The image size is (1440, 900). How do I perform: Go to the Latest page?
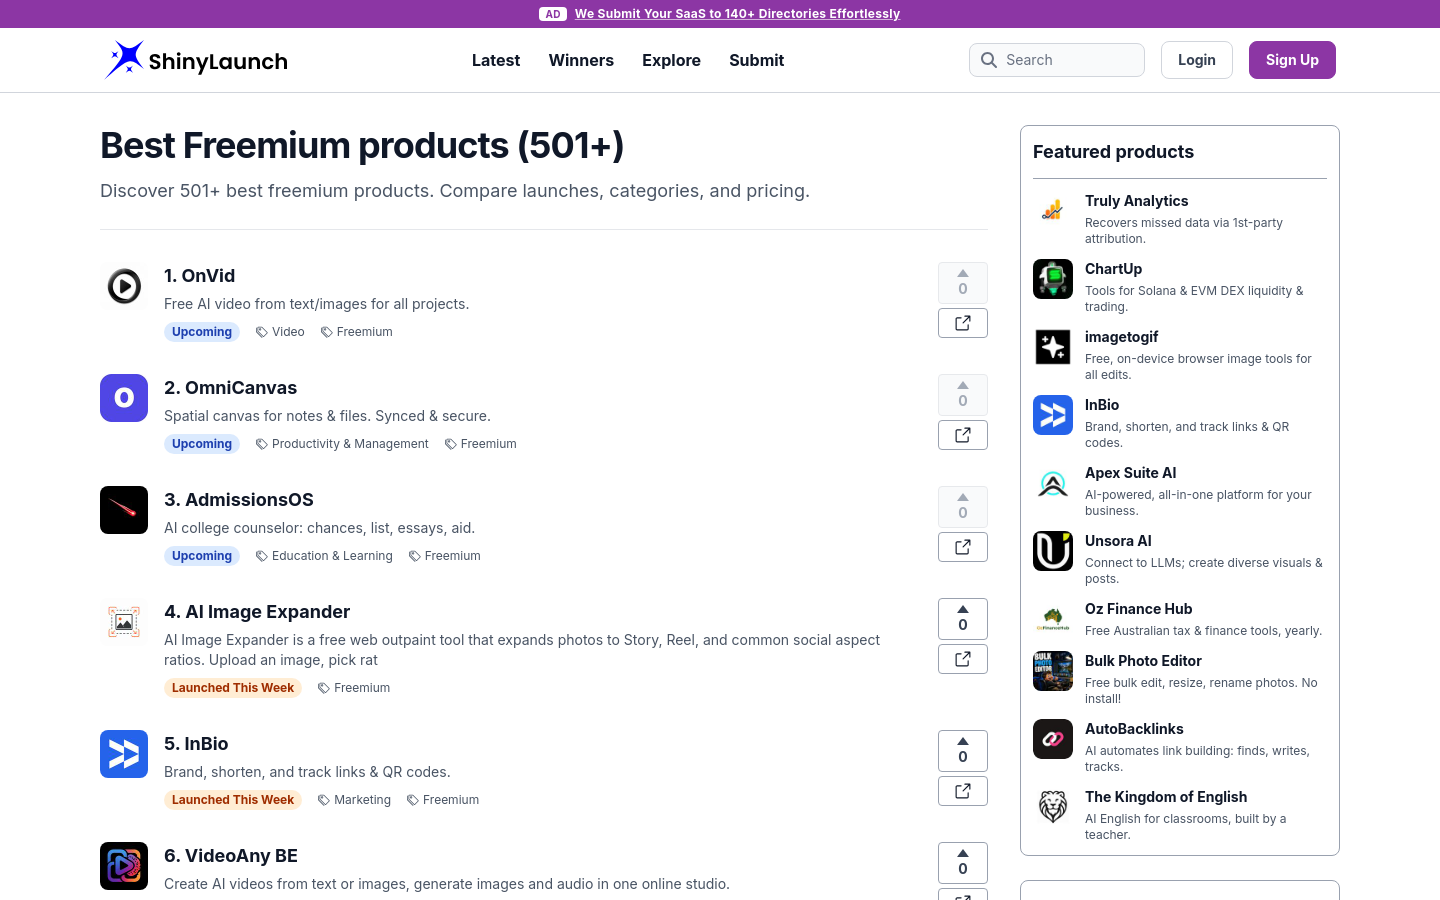click(496, 60)
